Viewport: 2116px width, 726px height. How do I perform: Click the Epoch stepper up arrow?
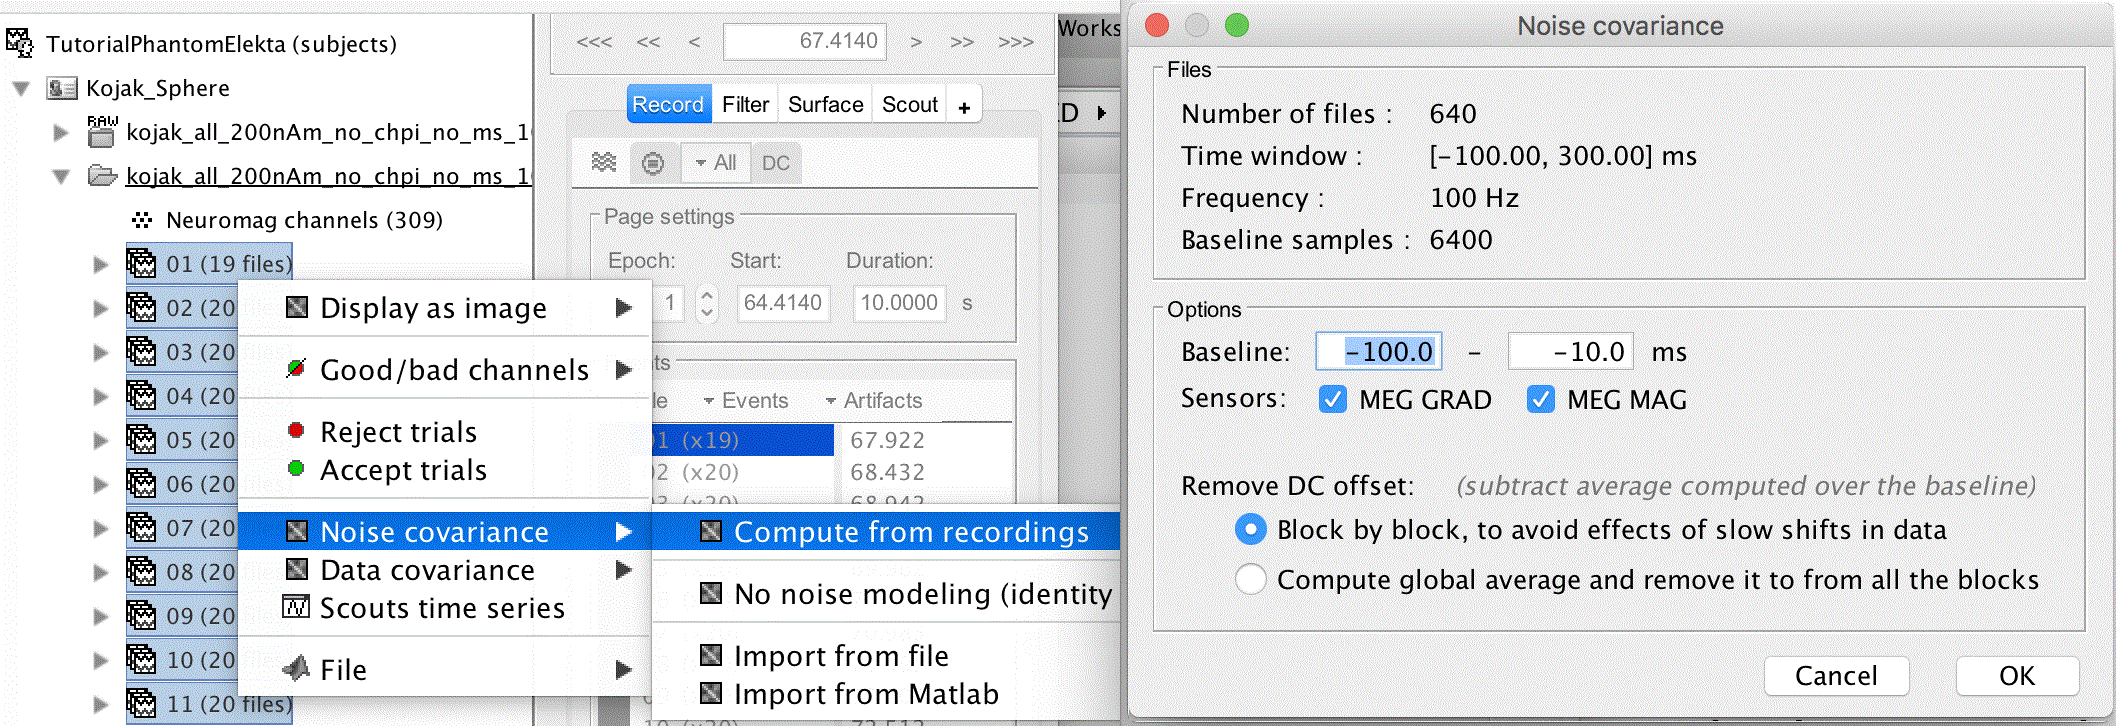[x=707, y=295]
